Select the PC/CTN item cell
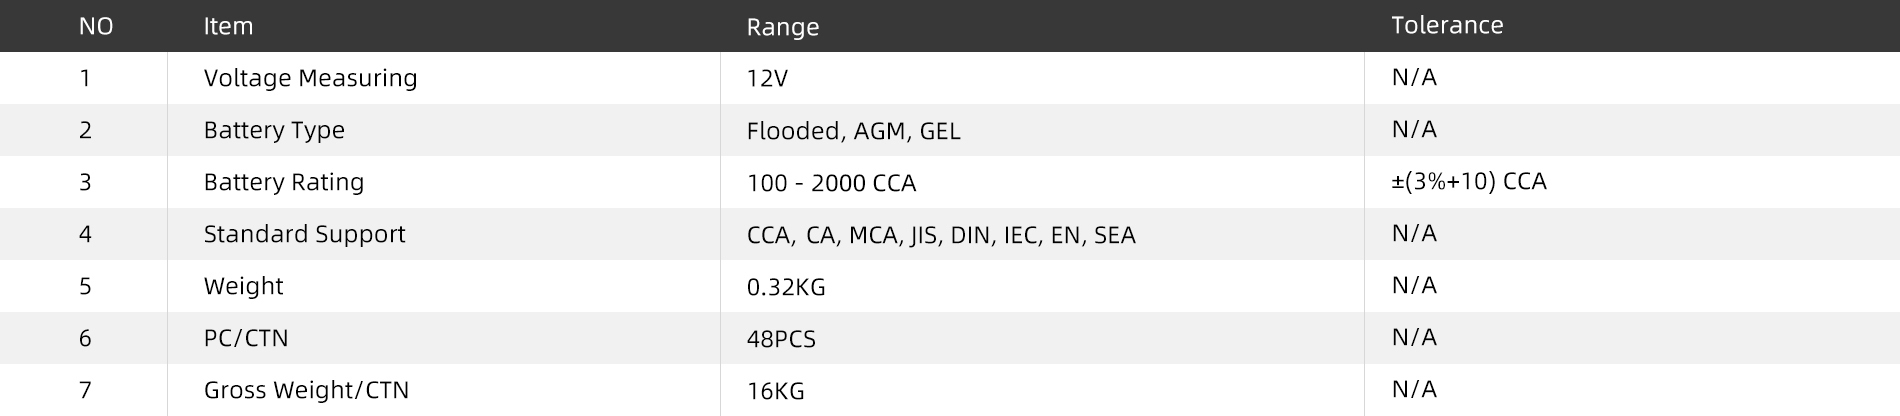Viewport: 1900px width, 416px height. (246, 338)
